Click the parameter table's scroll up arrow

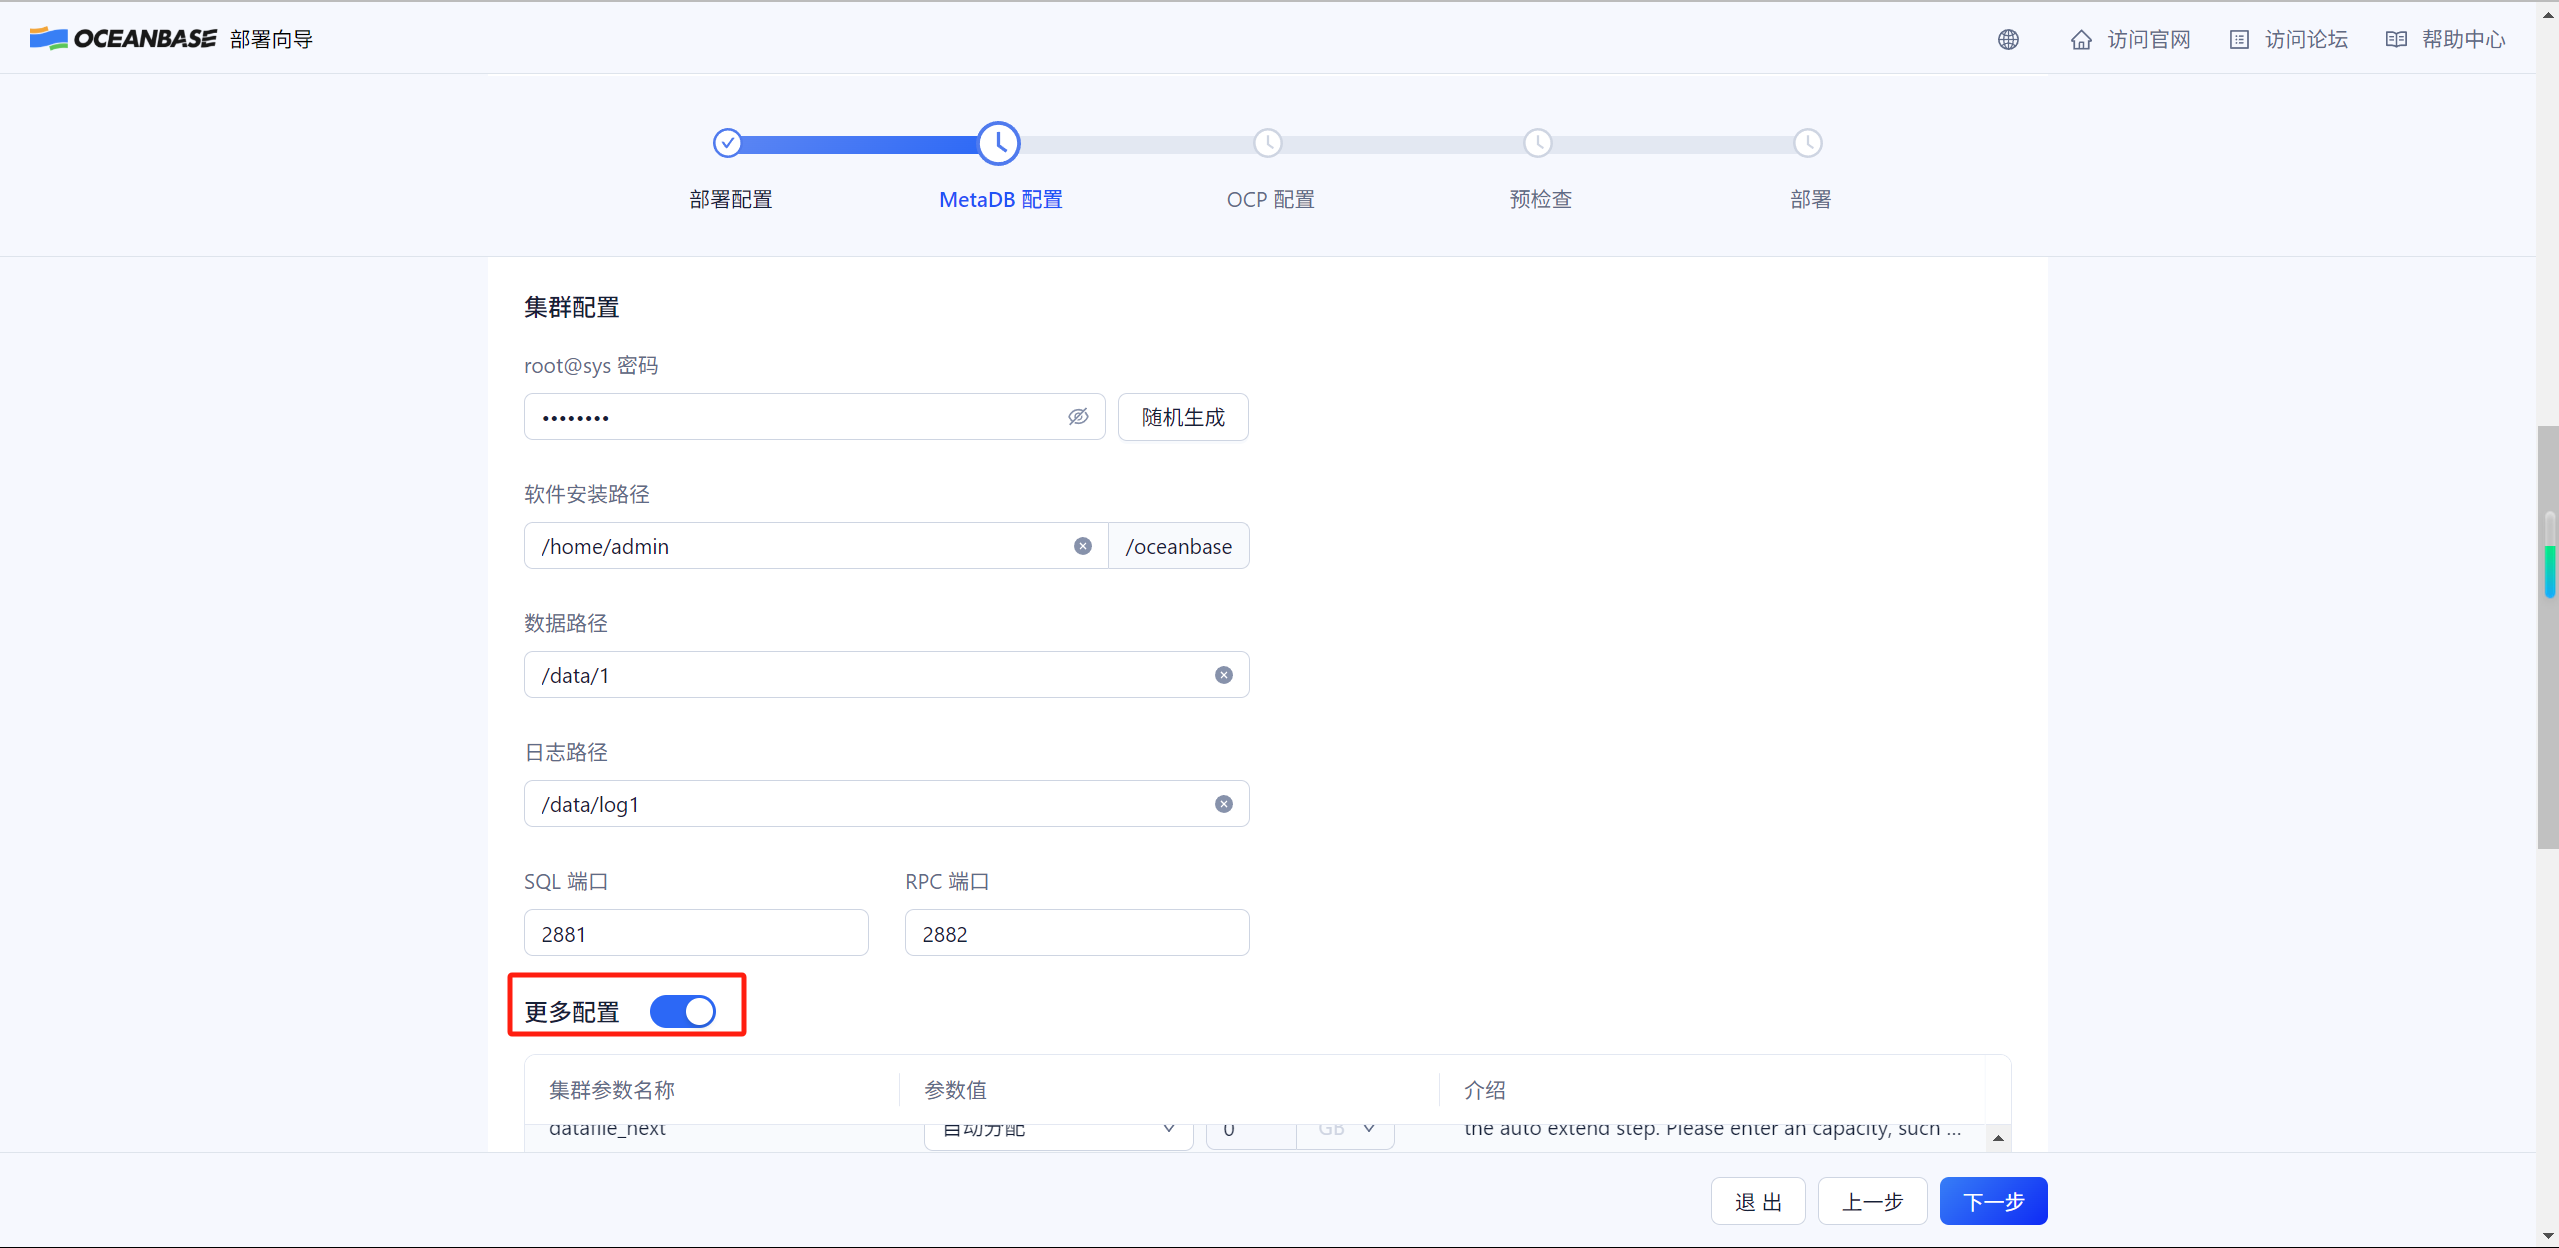1997,1138
